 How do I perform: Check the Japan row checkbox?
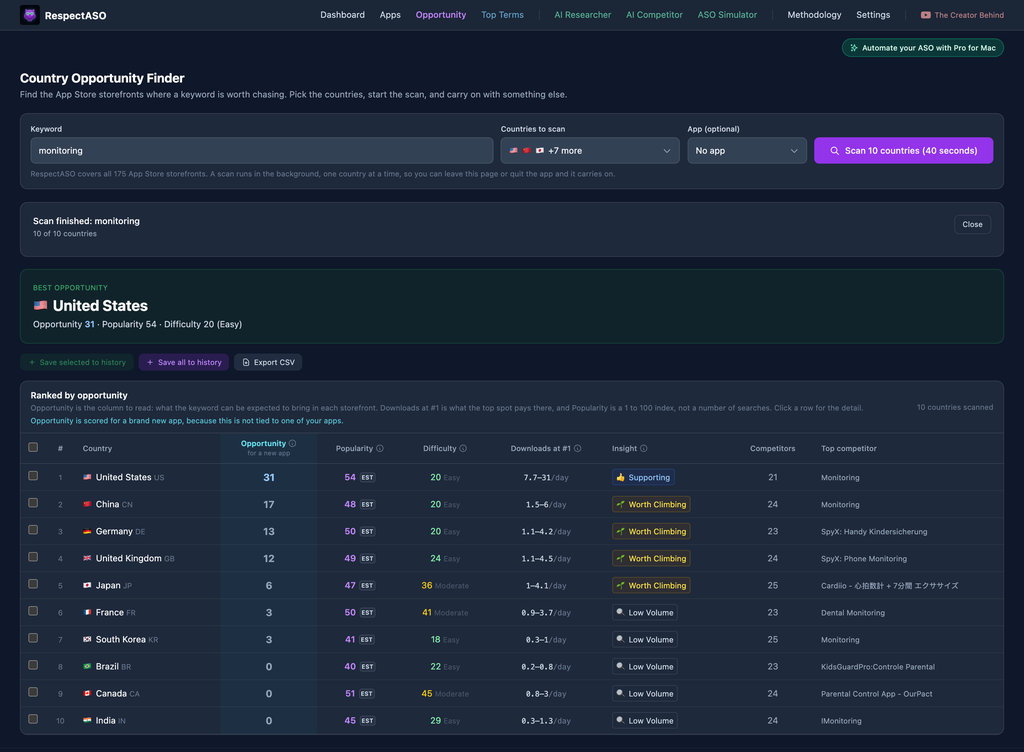(33, 584)
